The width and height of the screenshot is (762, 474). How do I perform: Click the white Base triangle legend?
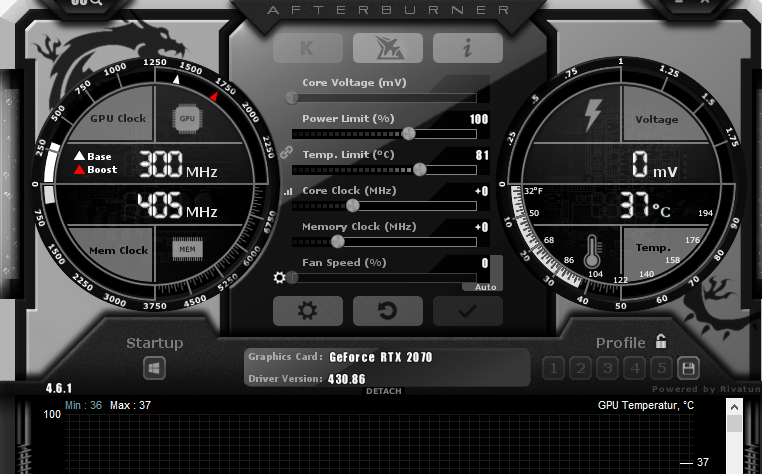(79, 156)
